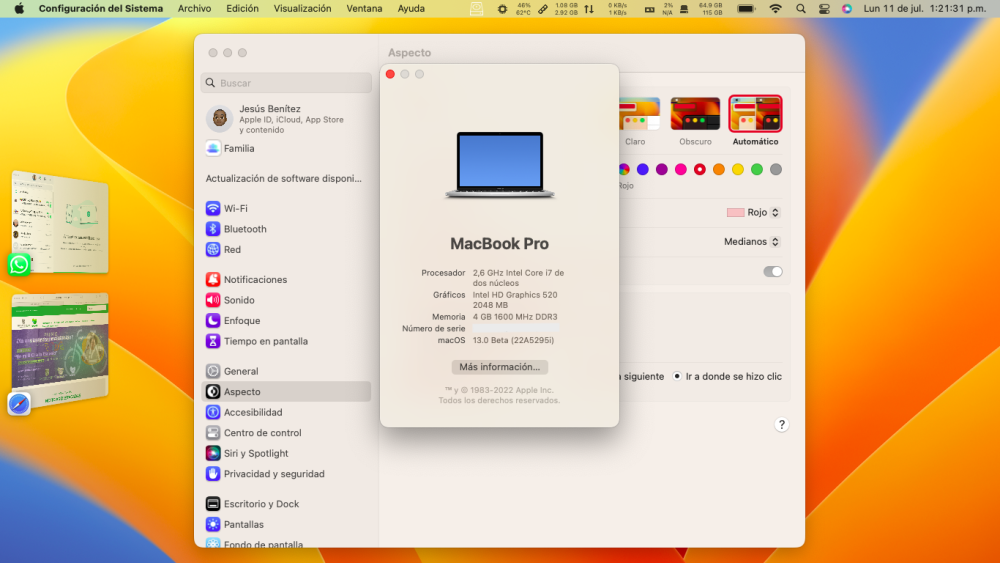Open the Visualización menu

click(x=302, y=8)
